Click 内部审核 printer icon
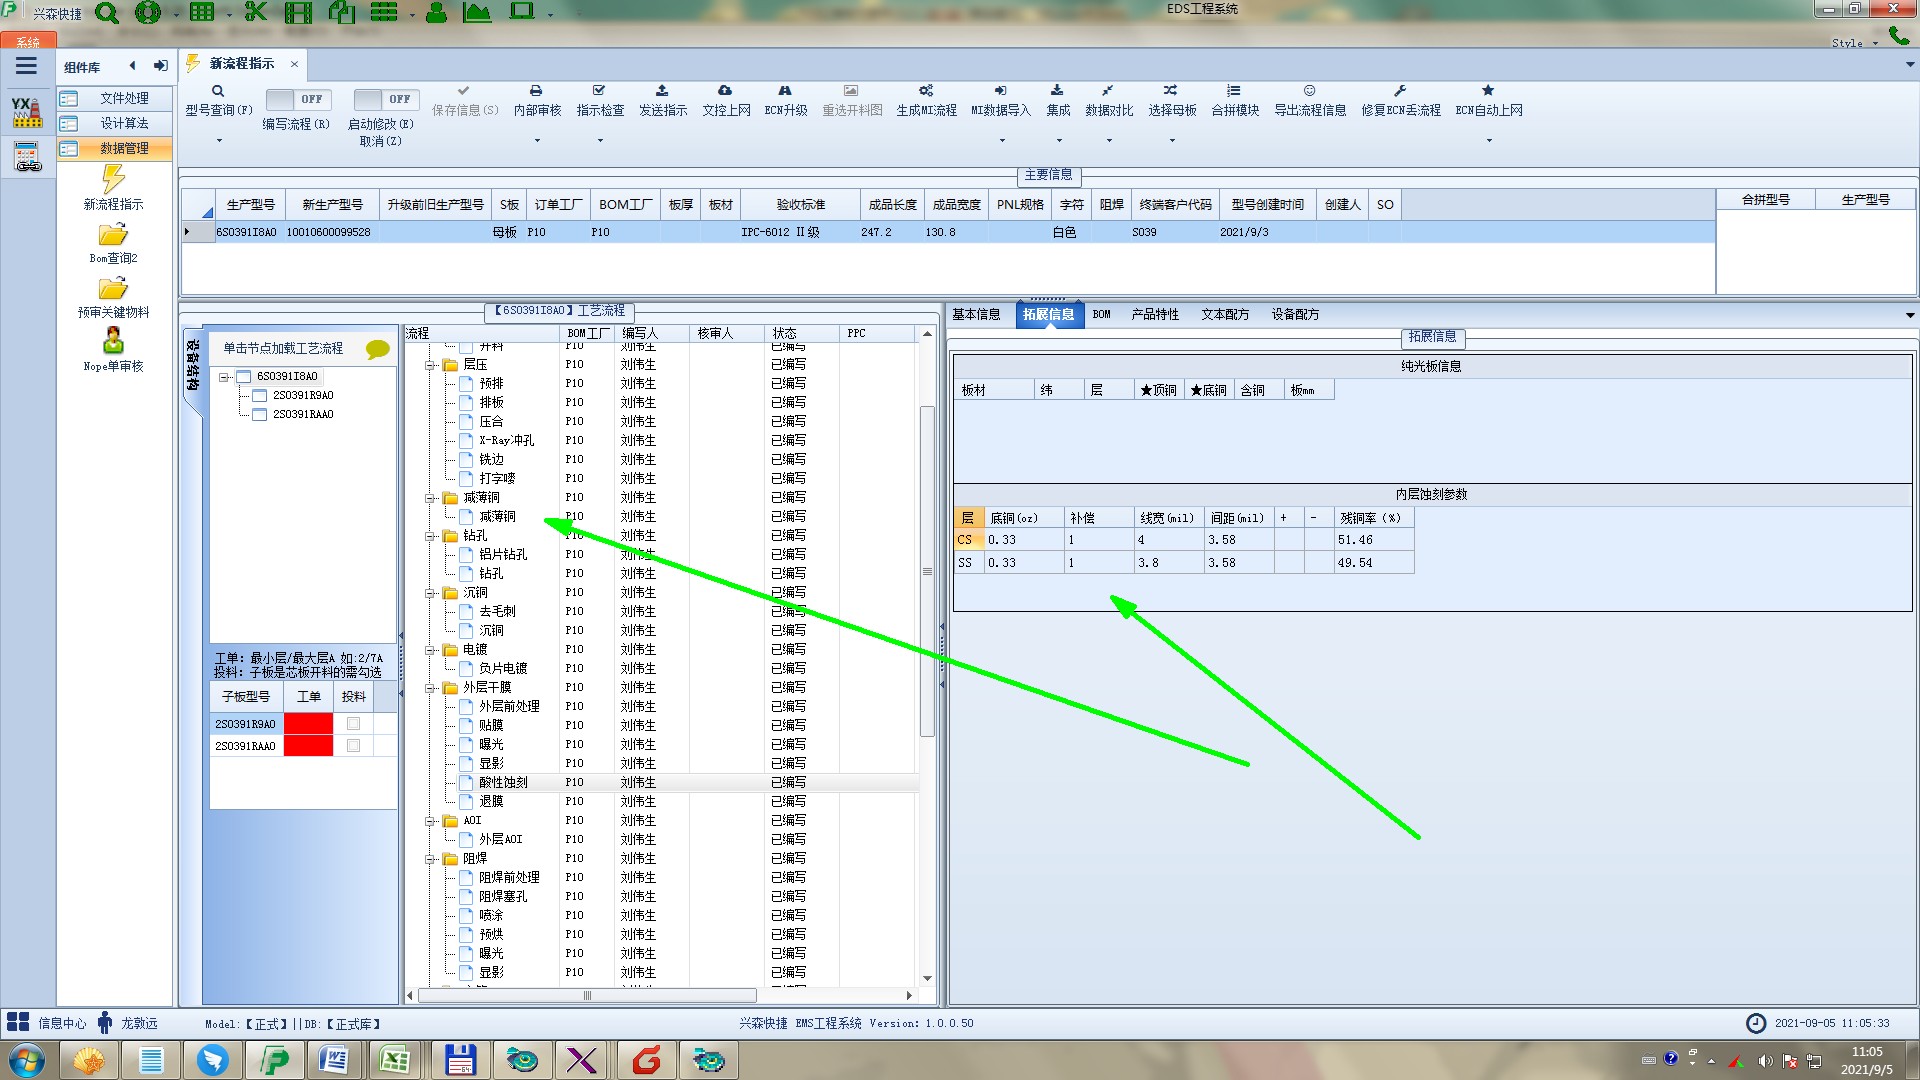1920x1080 pixels. 536,90
